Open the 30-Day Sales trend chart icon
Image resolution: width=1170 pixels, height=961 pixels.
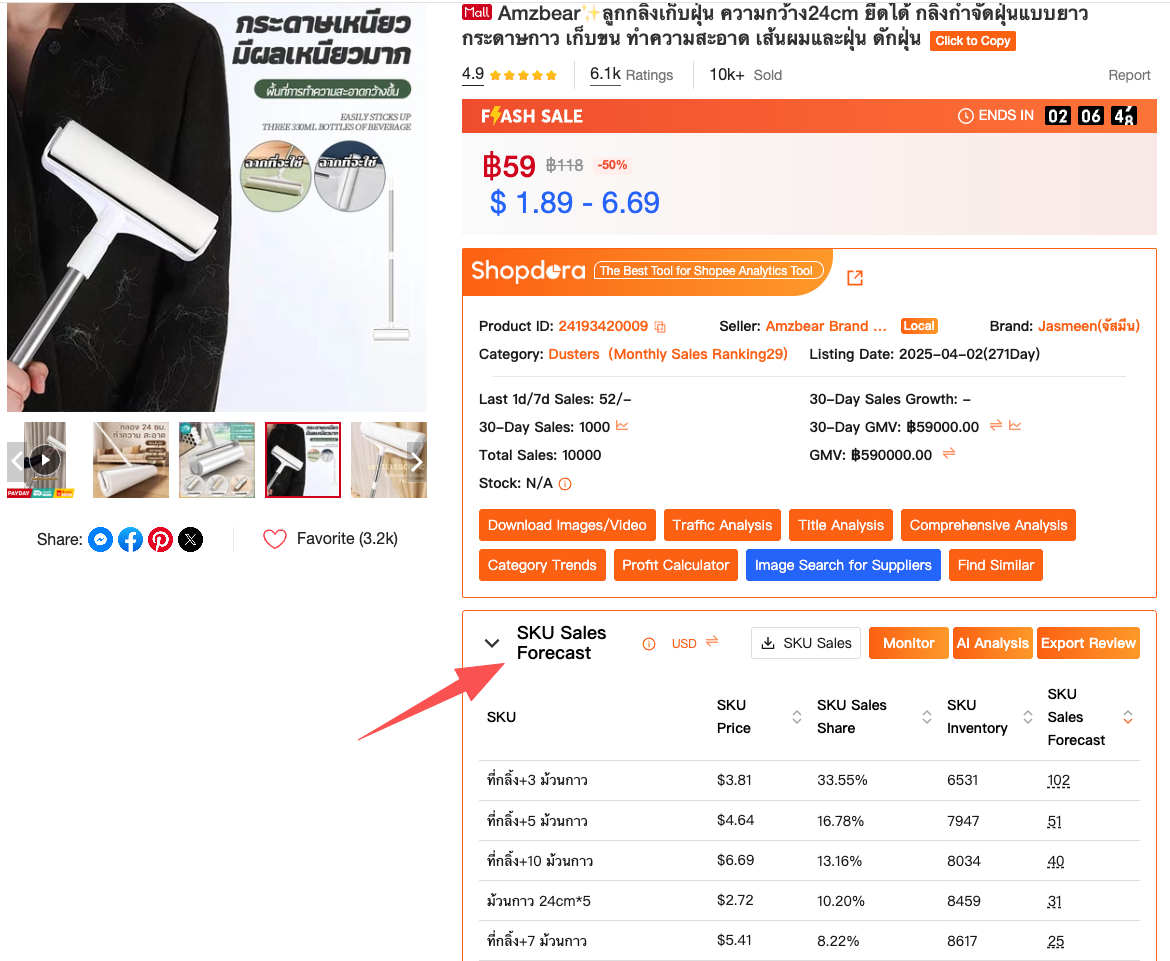coord(622,426)
